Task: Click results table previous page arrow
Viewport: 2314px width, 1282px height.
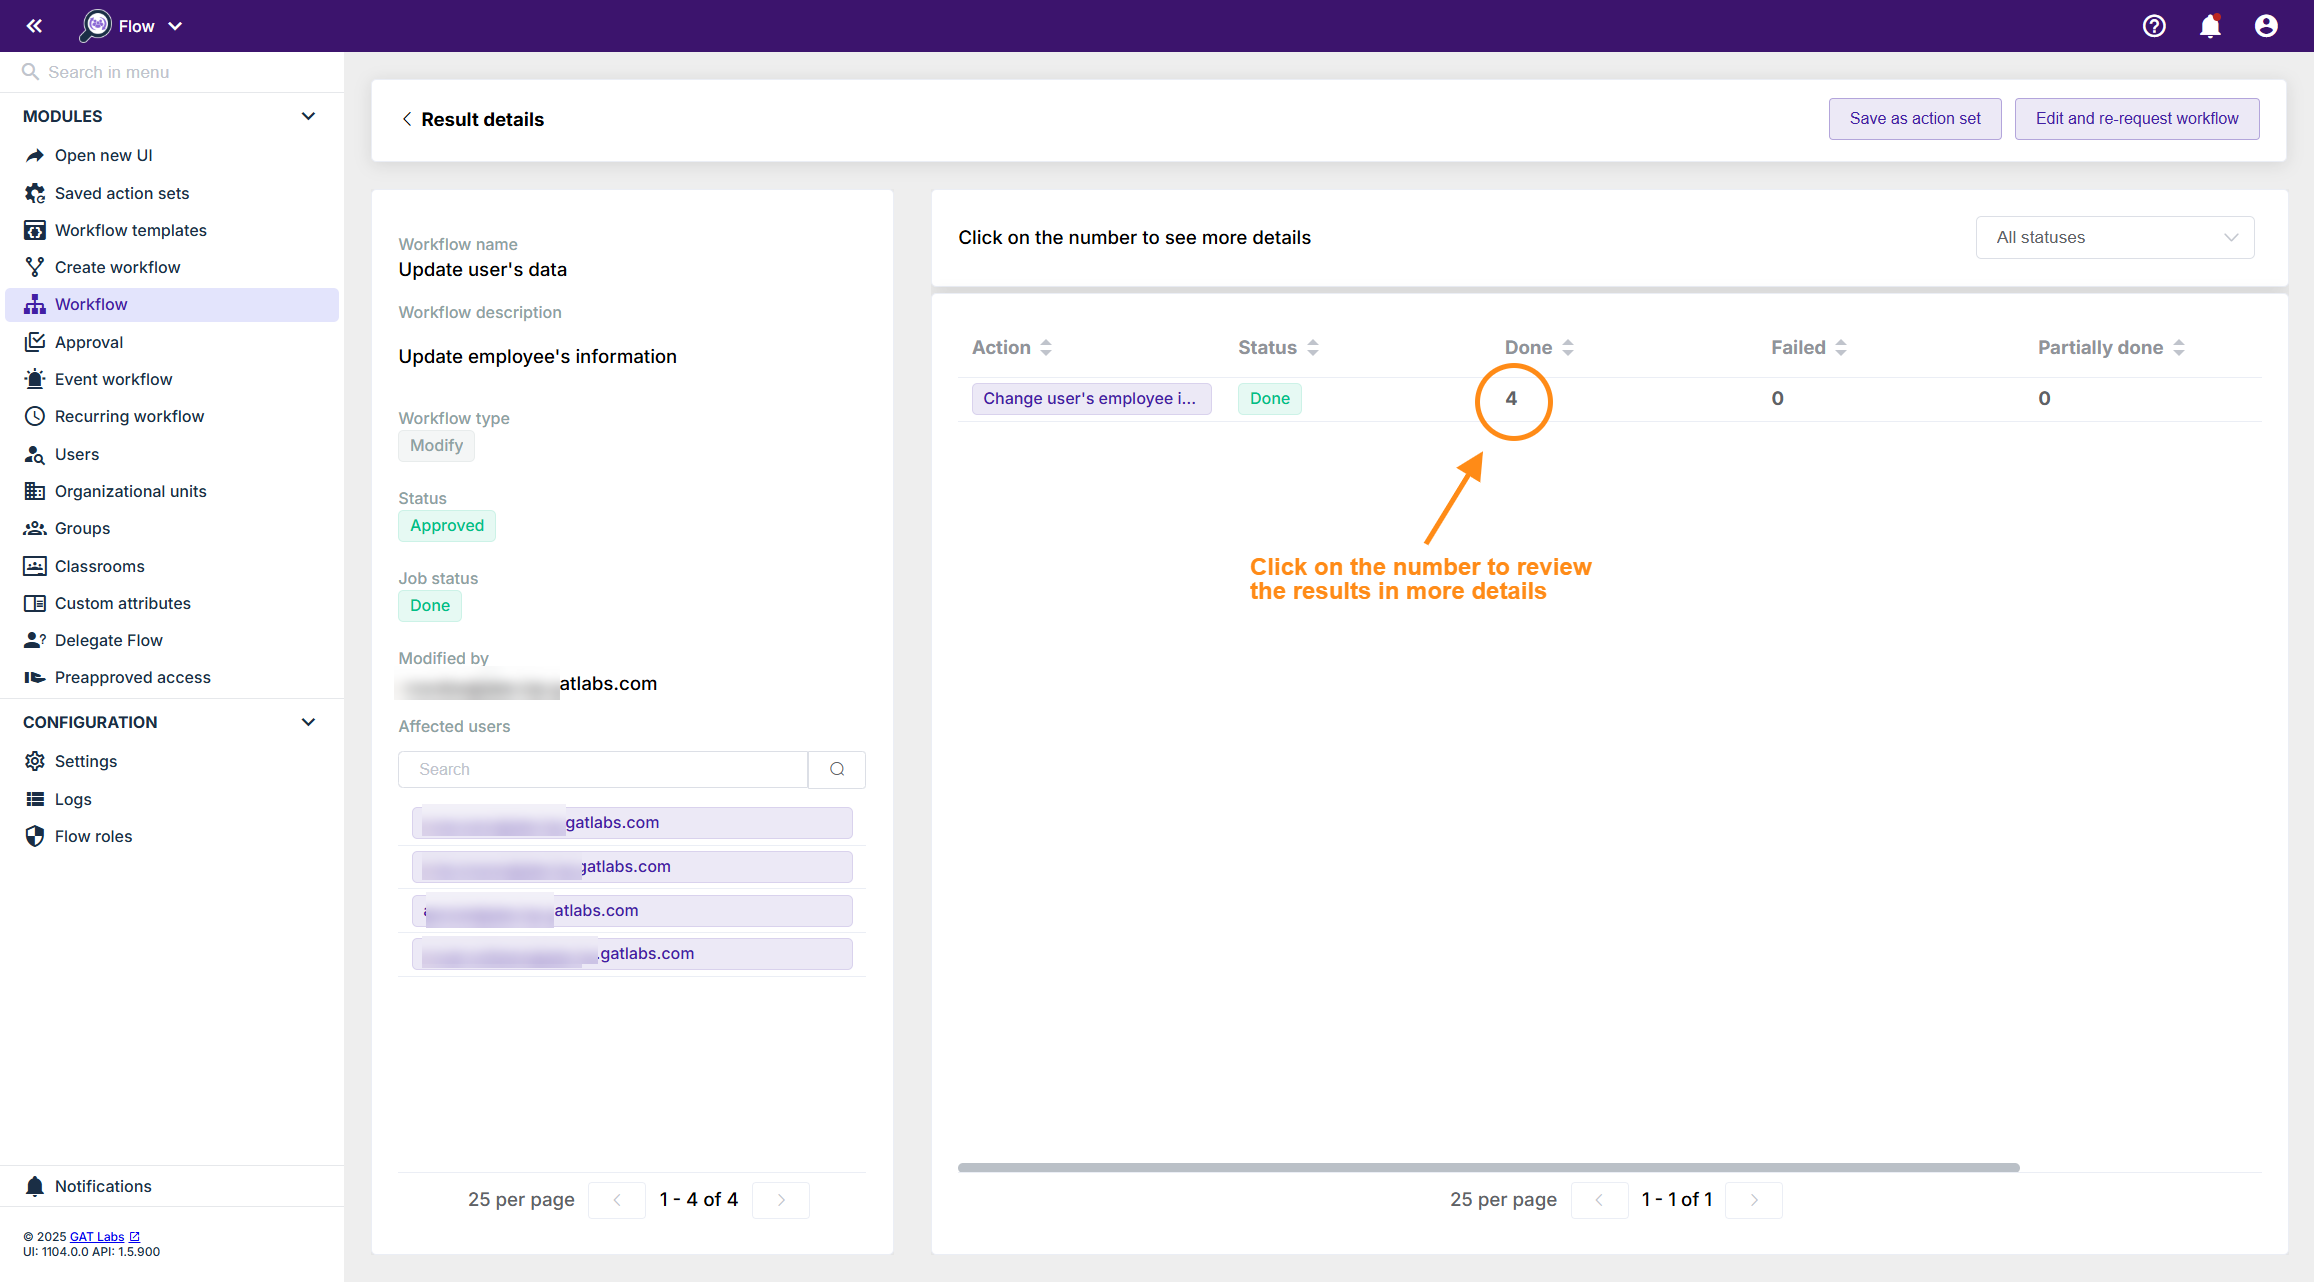Action: click(x=1599, y=1200)
